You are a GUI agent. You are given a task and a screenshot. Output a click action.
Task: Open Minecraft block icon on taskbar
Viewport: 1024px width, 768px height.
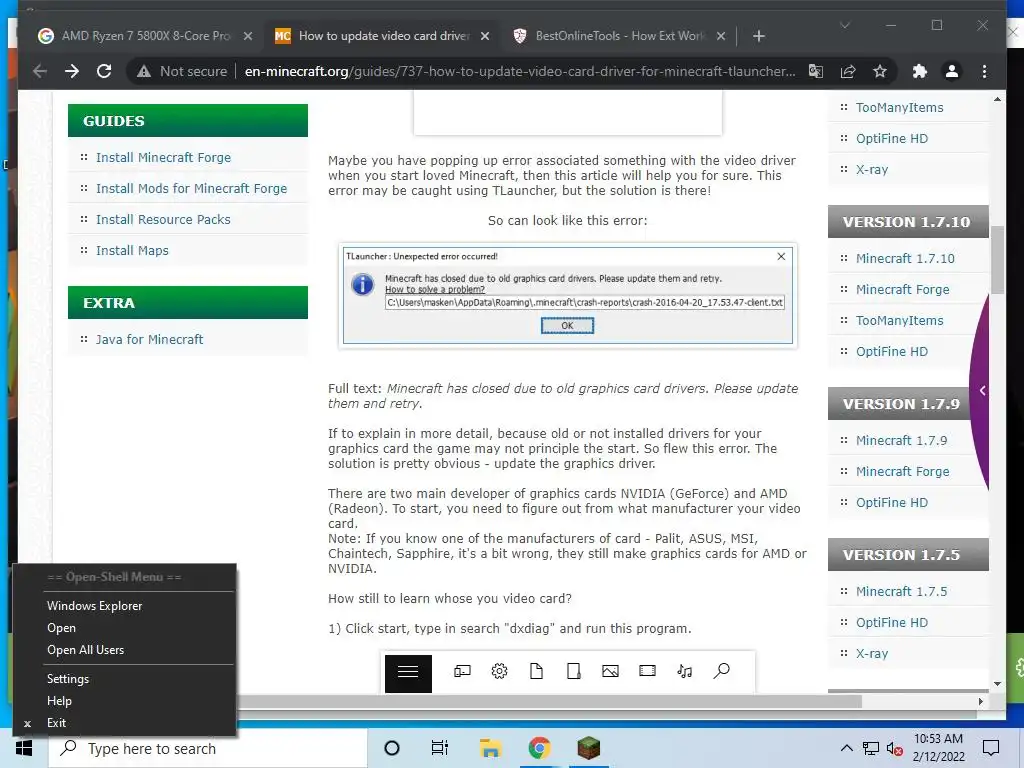coord(588,748)
